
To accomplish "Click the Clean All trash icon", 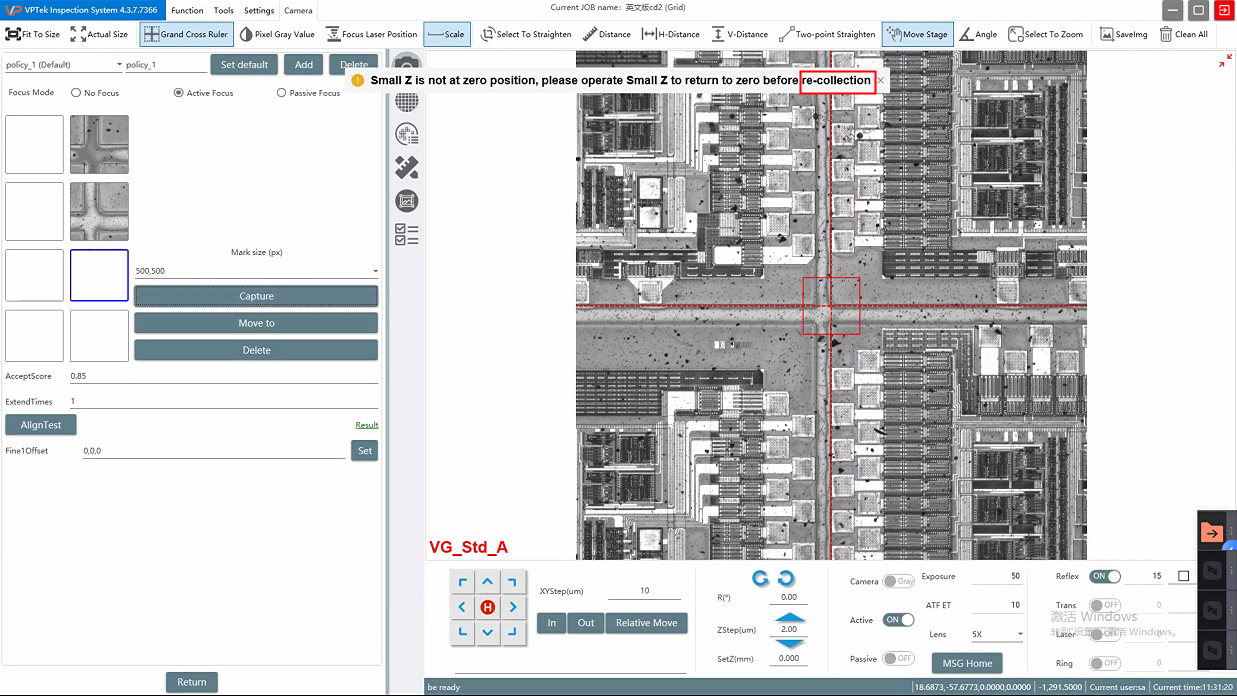I will click(x=1166, y=34).
